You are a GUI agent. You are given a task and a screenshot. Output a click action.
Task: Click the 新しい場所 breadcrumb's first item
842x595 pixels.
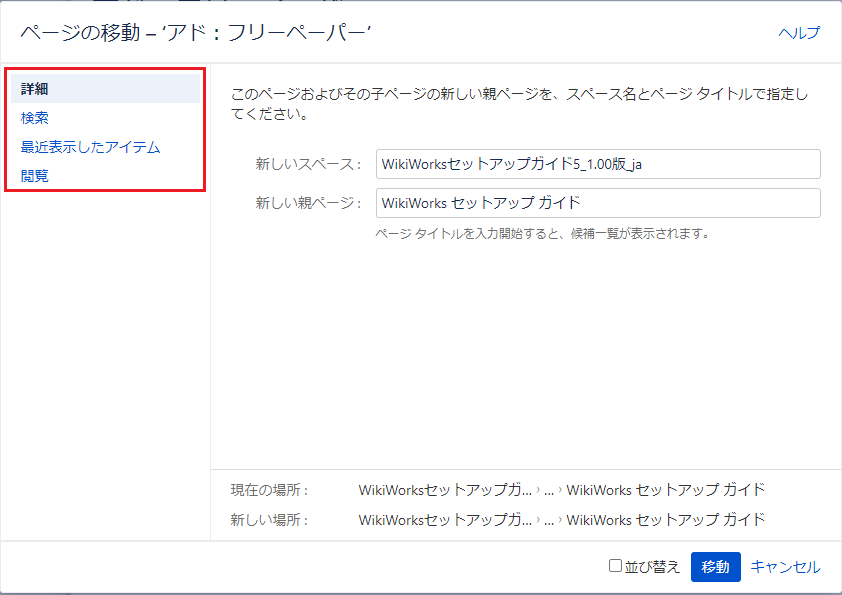(x=445, y=520)
